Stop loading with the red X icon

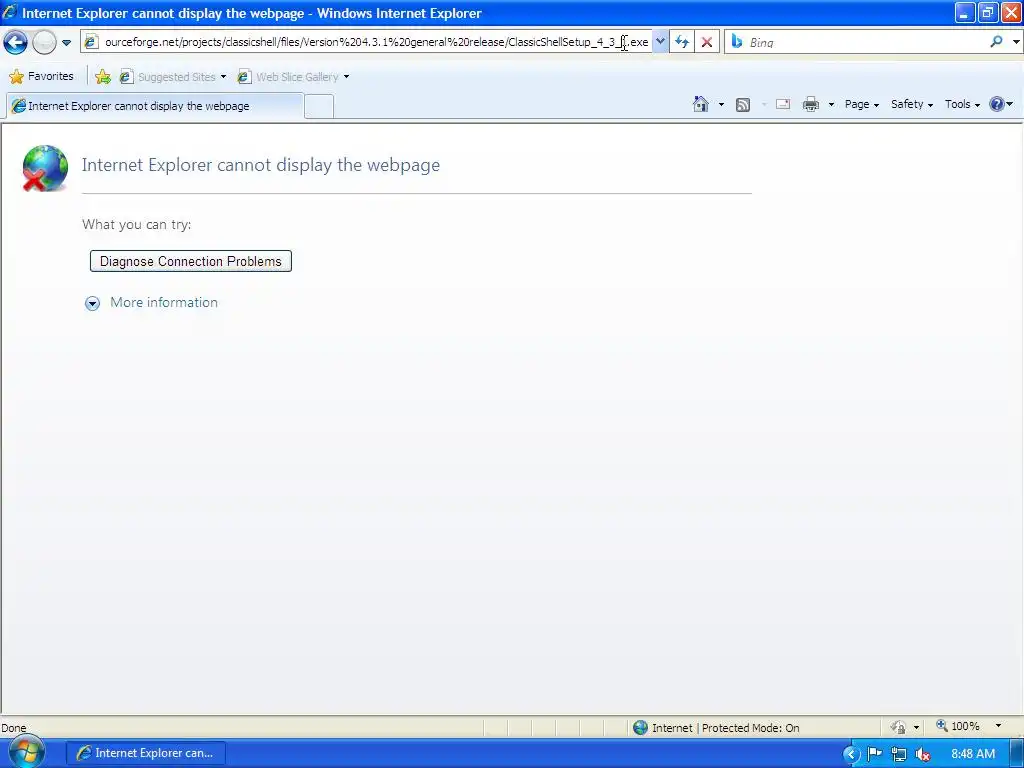coord(707,42)
